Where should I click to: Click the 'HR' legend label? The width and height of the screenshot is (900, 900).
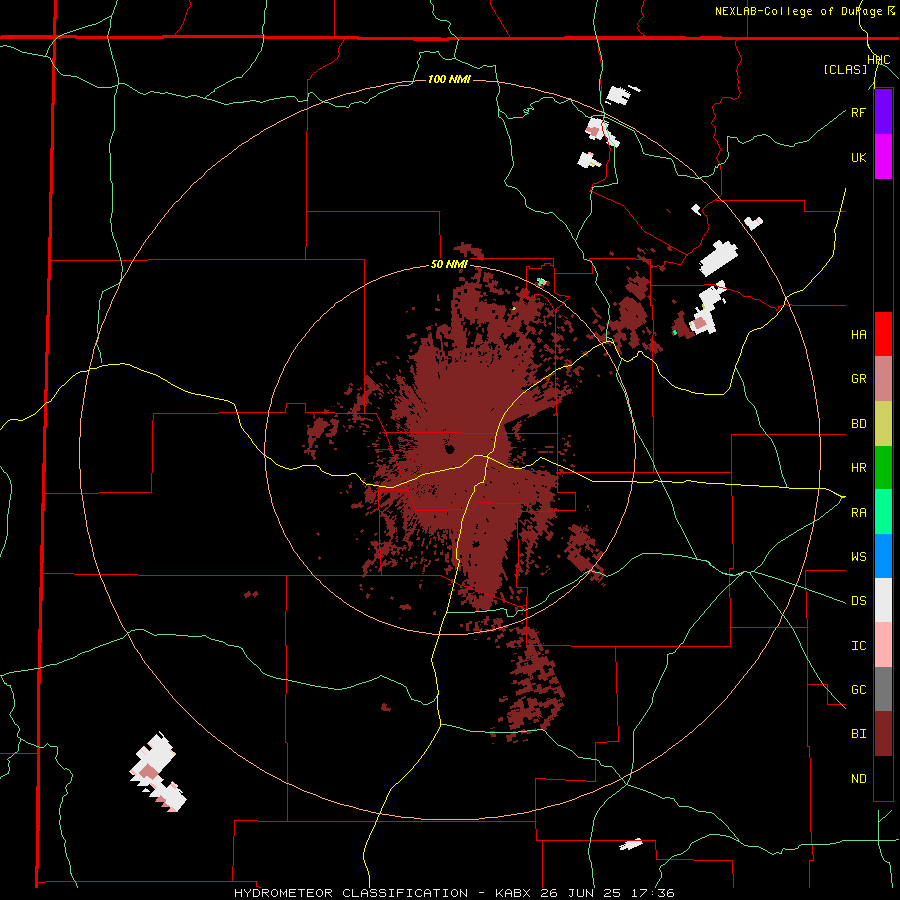coord(858,468)
